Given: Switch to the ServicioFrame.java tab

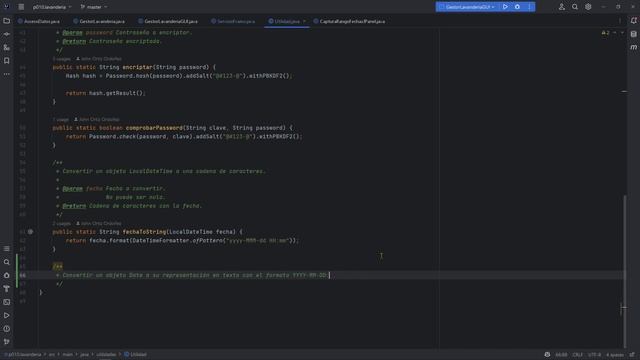Looking at the screenshot, I should click(233, 21).
